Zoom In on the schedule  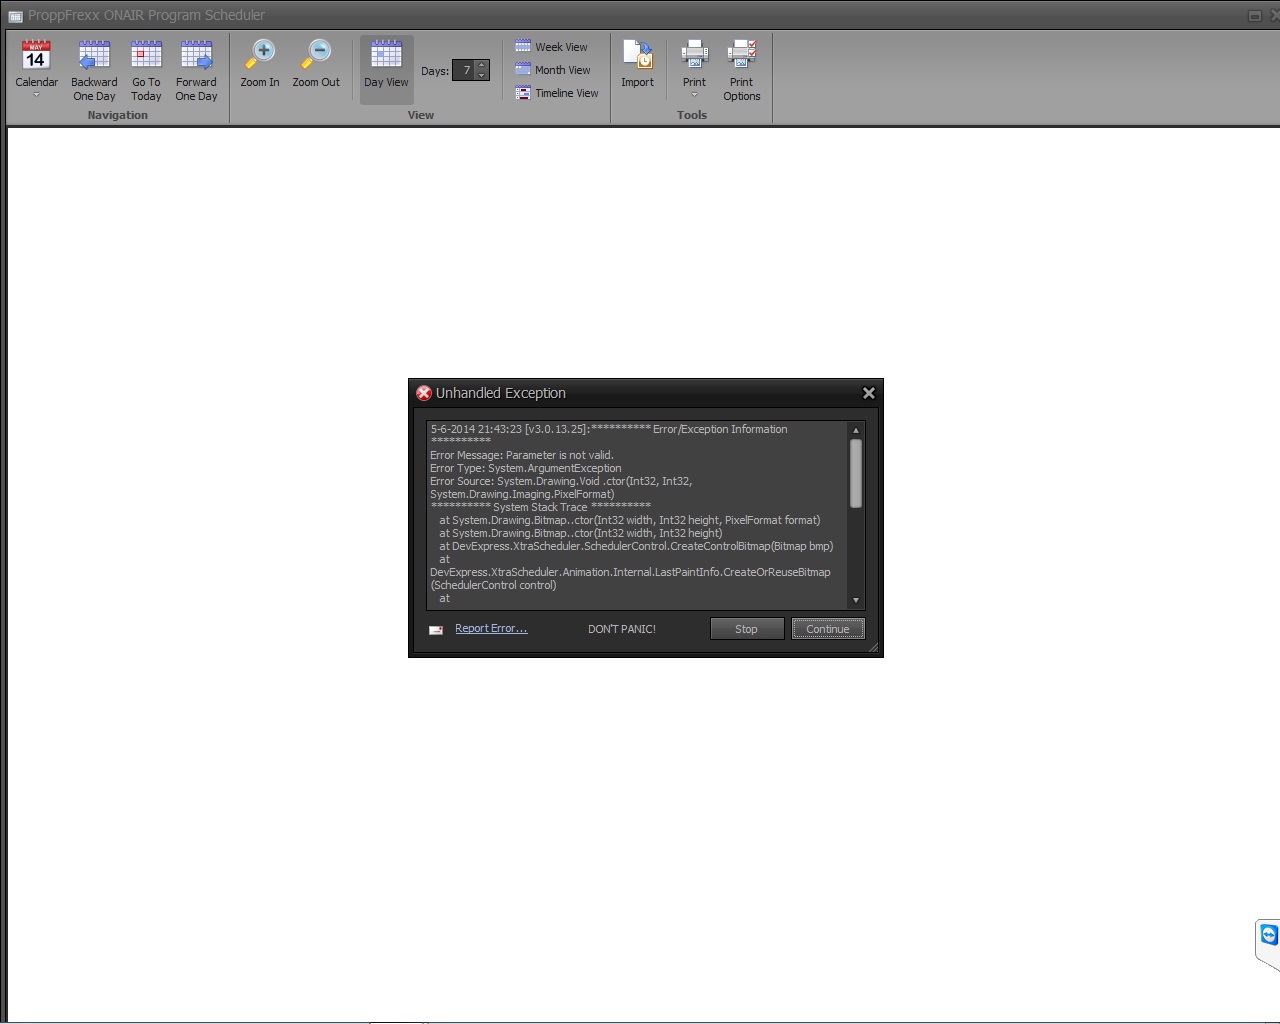click(x=260, y=64)
